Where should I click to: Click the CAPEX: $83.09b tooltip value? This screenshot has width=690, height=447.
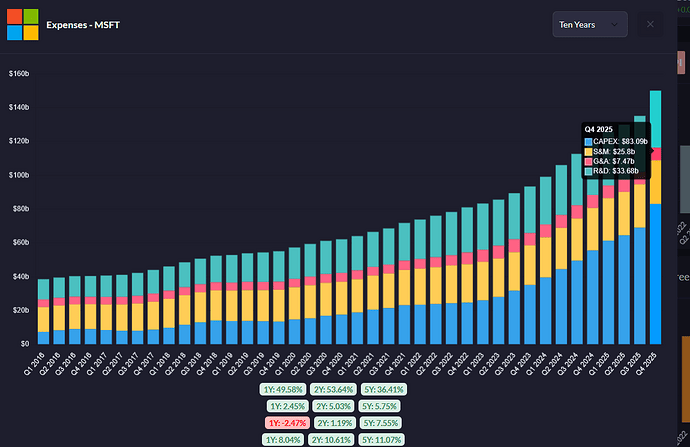pos(620,142)
